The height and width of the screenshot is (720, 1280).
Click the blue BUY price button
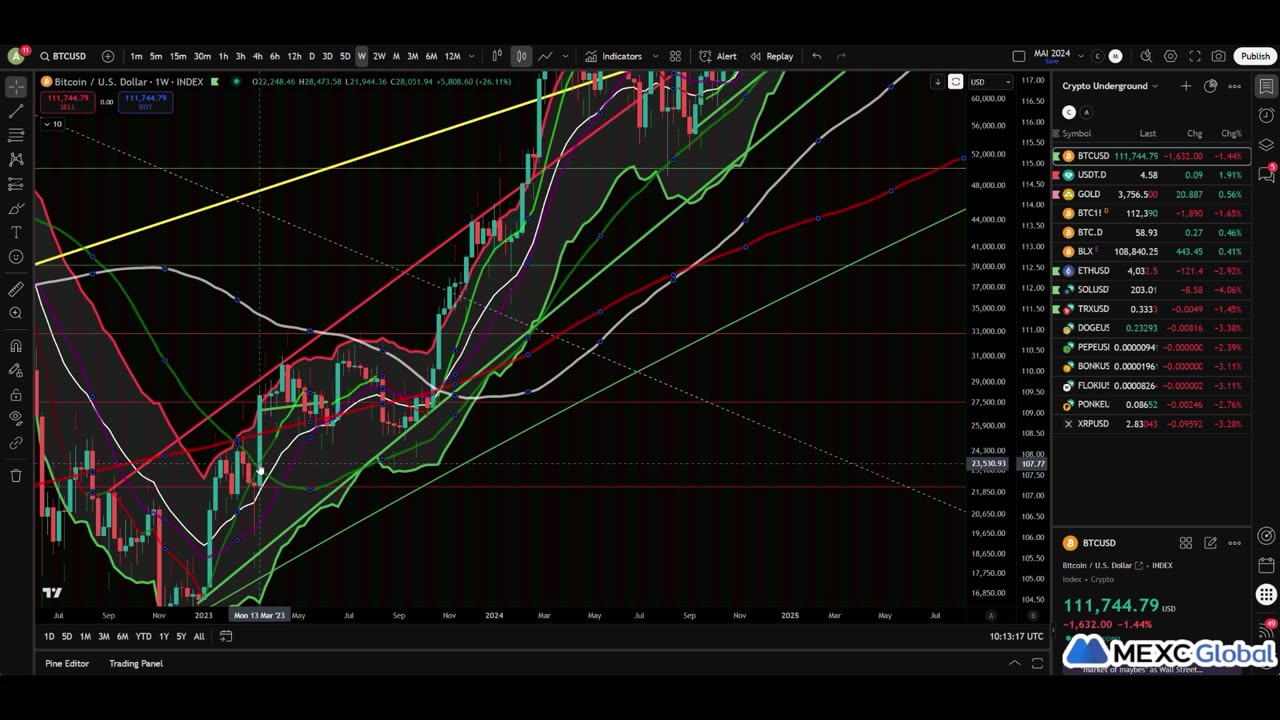146,102
